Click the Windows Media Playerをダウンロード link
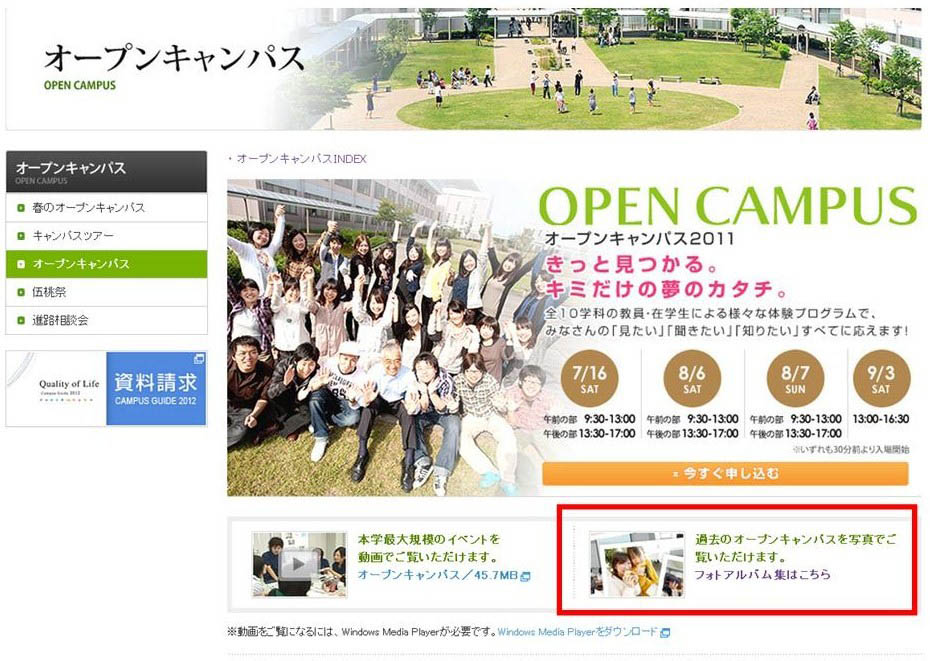 tap(577, 632)
